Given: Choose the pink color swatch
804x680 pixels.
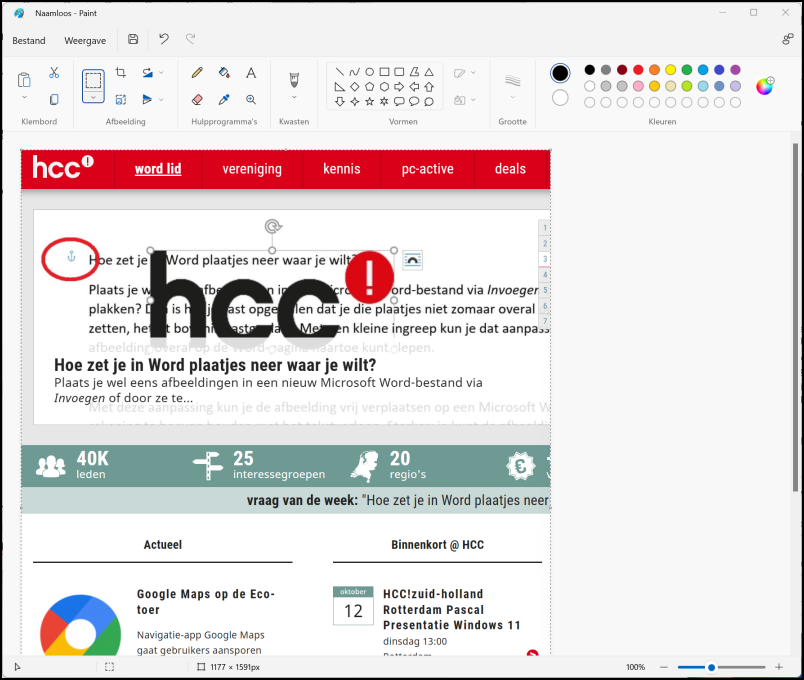Looking at the screenshot, I should [x=638, y=86].
